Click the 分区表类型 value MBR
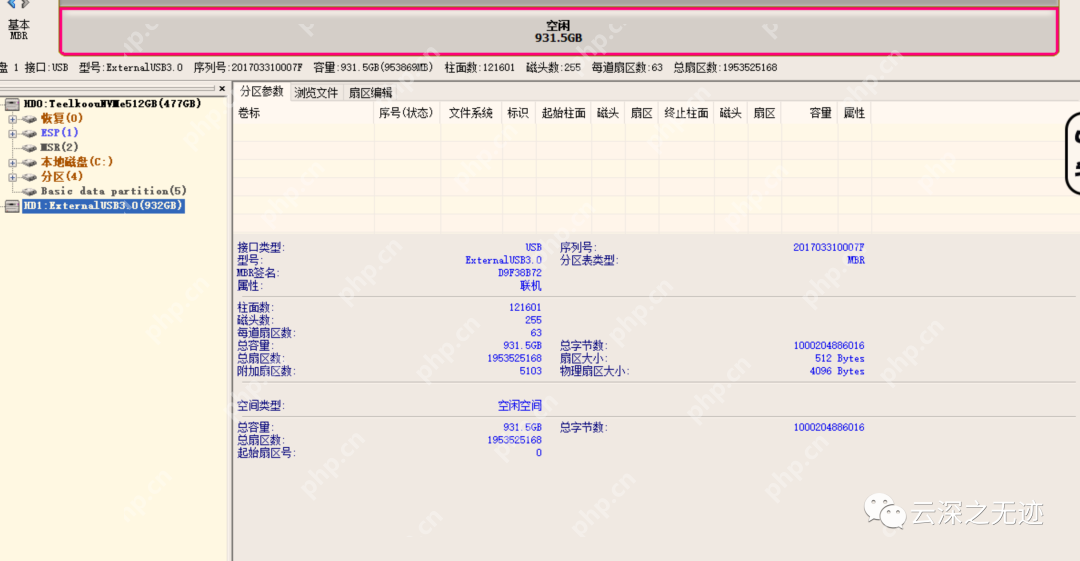This screenshot has width=1080, height=561. [x=856, y=261]
